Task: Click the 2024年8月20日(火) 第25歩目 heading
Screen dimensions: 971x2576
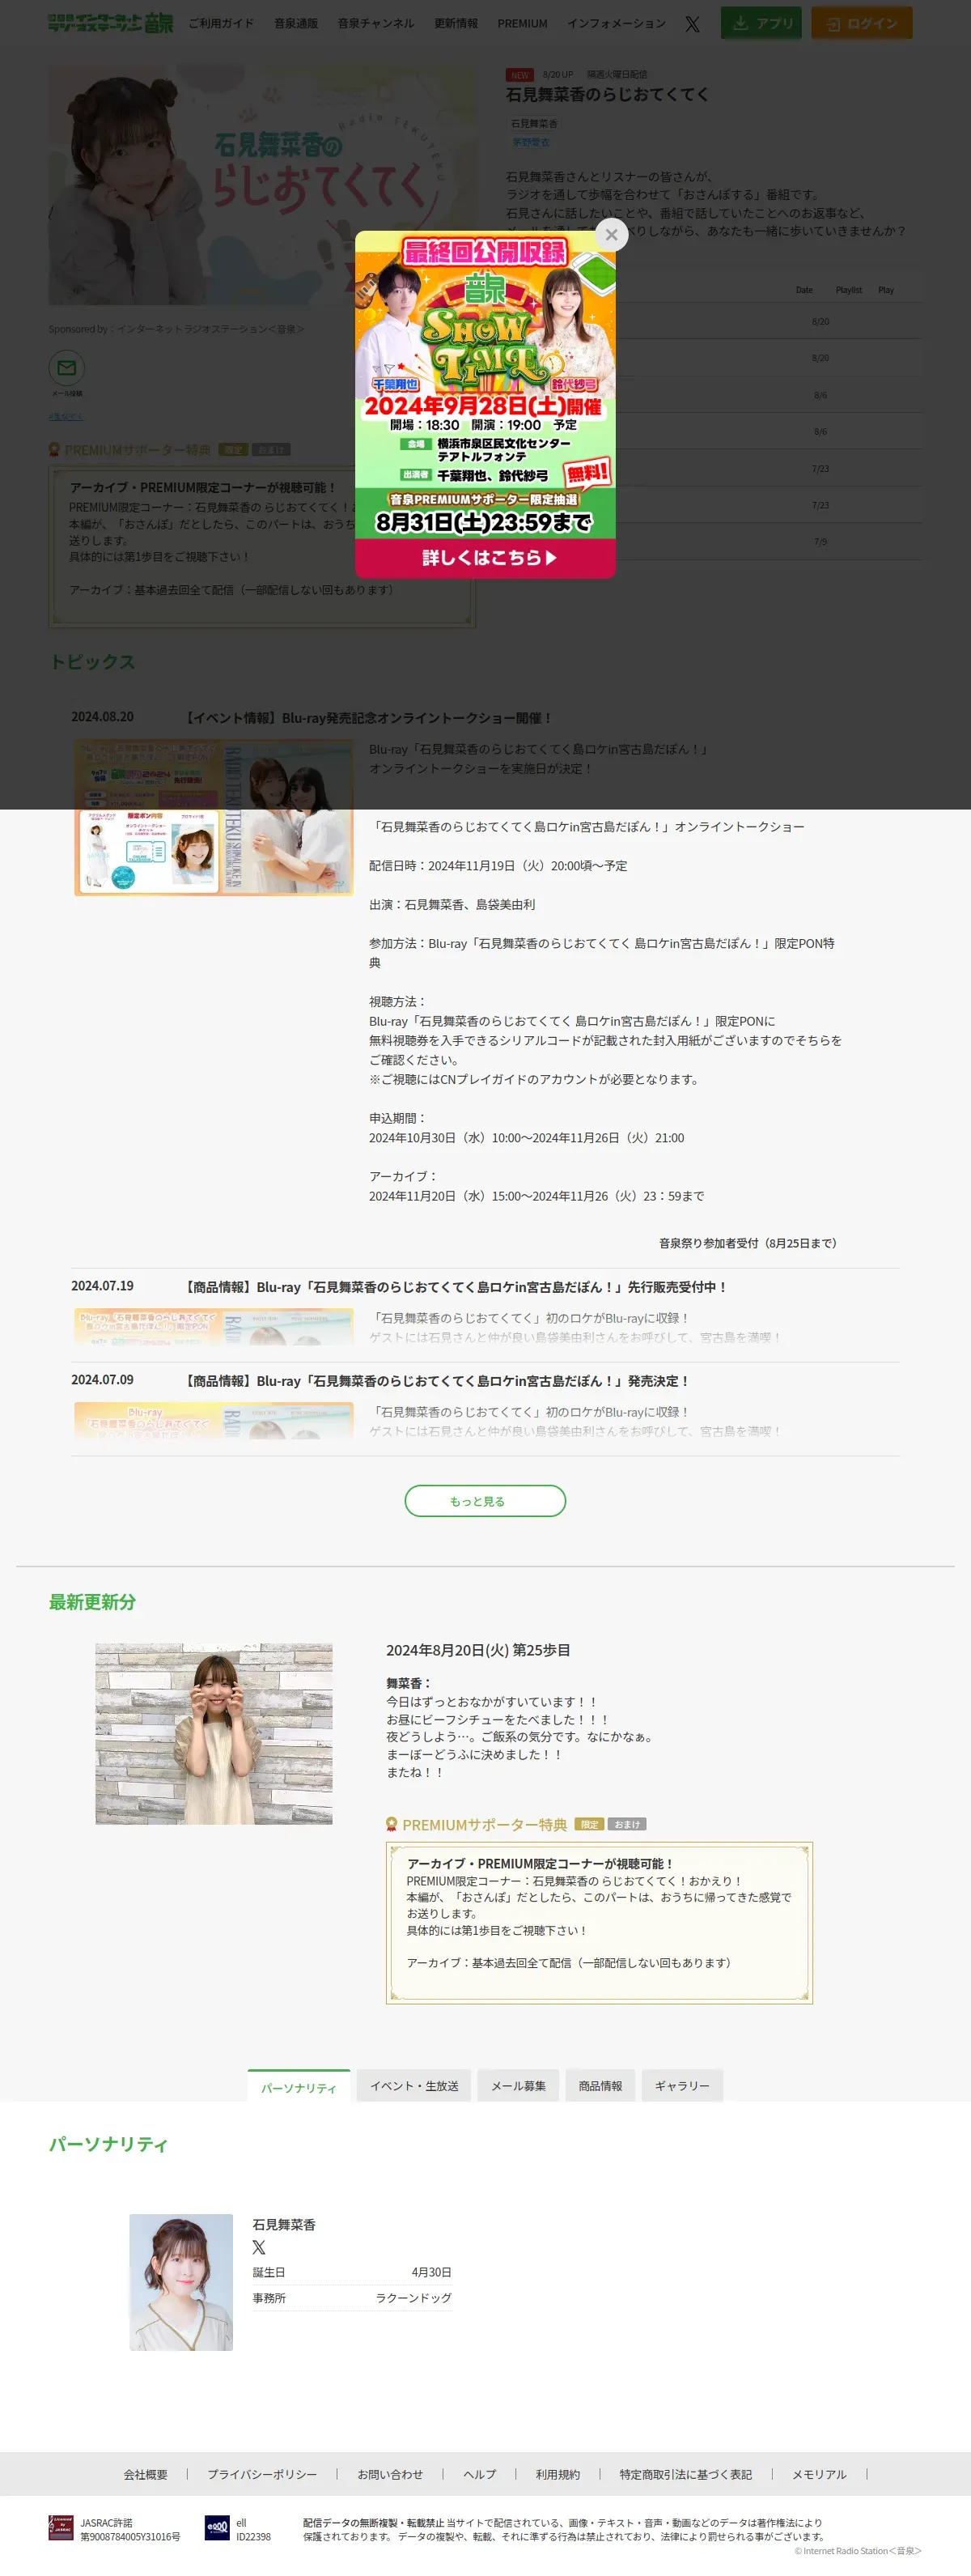Action: [478, 1650]
